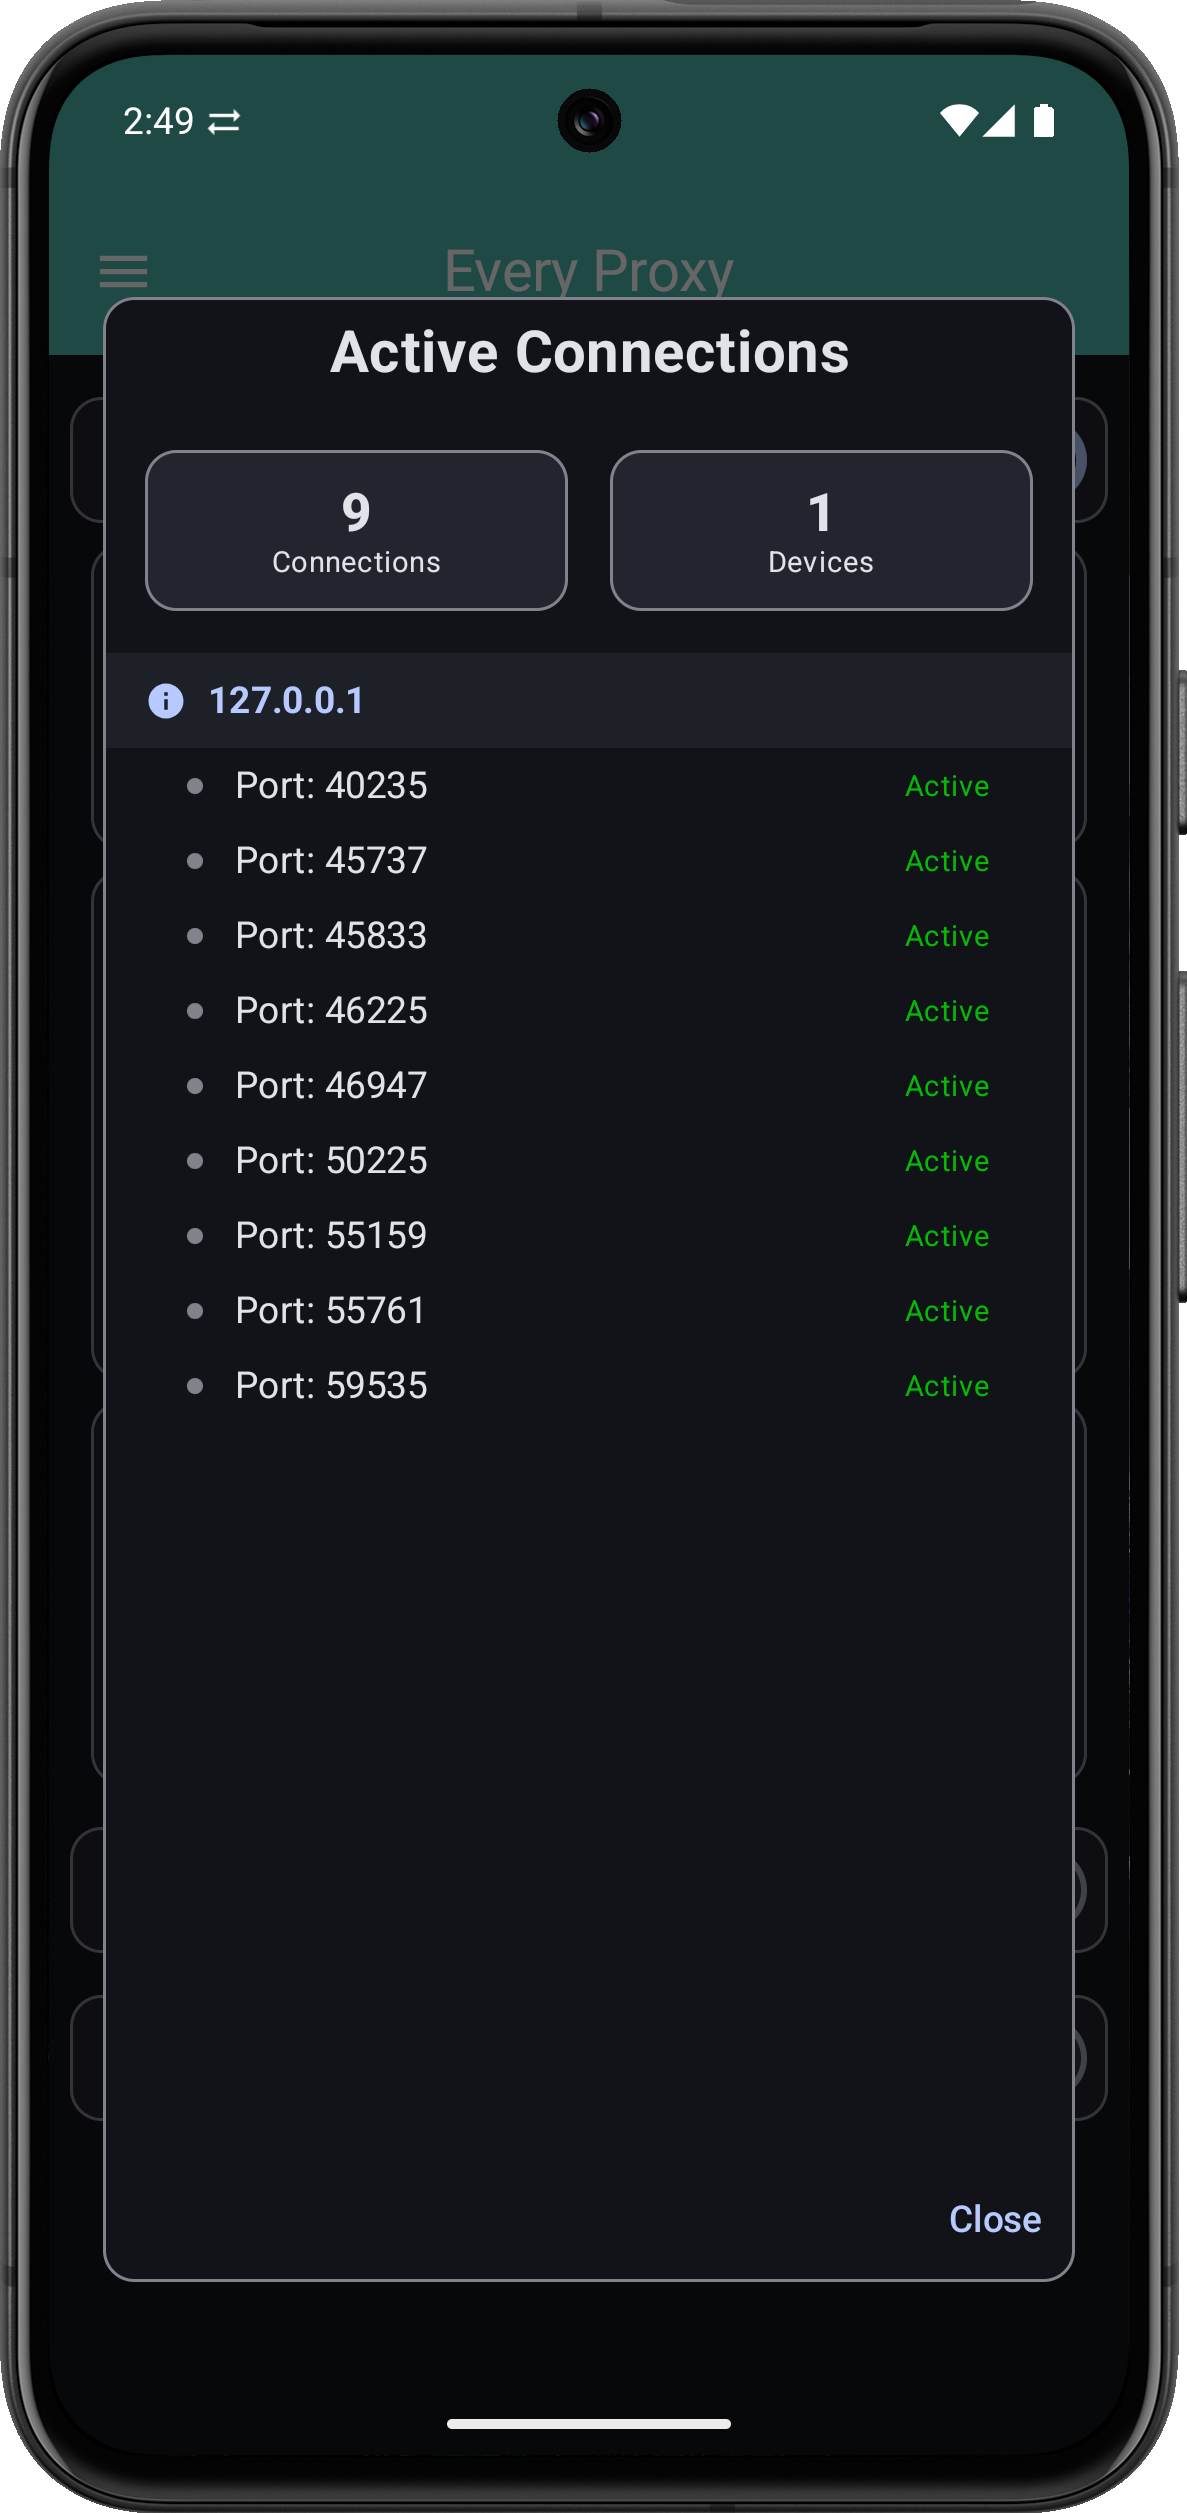
Task: Open the navigation drawer hamburger menu
Action: click(123, 271)
